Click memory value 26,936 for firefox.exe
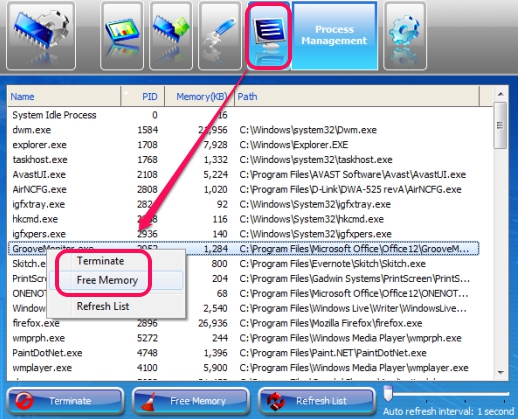Screen dimensions: 518x419 pos(213,323)
